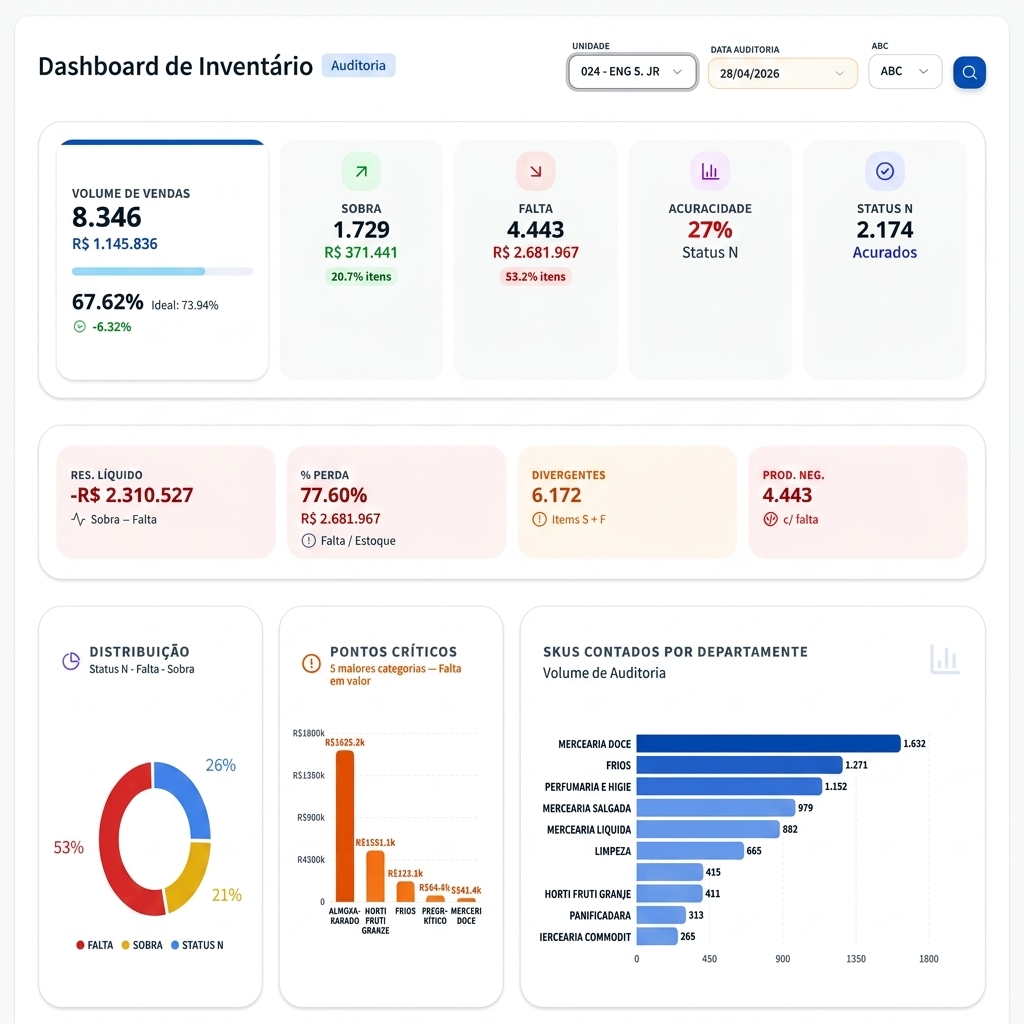Click the HORTI FRUTI GRANZE orange bar

pyautogui.click(x=376, y=876)
